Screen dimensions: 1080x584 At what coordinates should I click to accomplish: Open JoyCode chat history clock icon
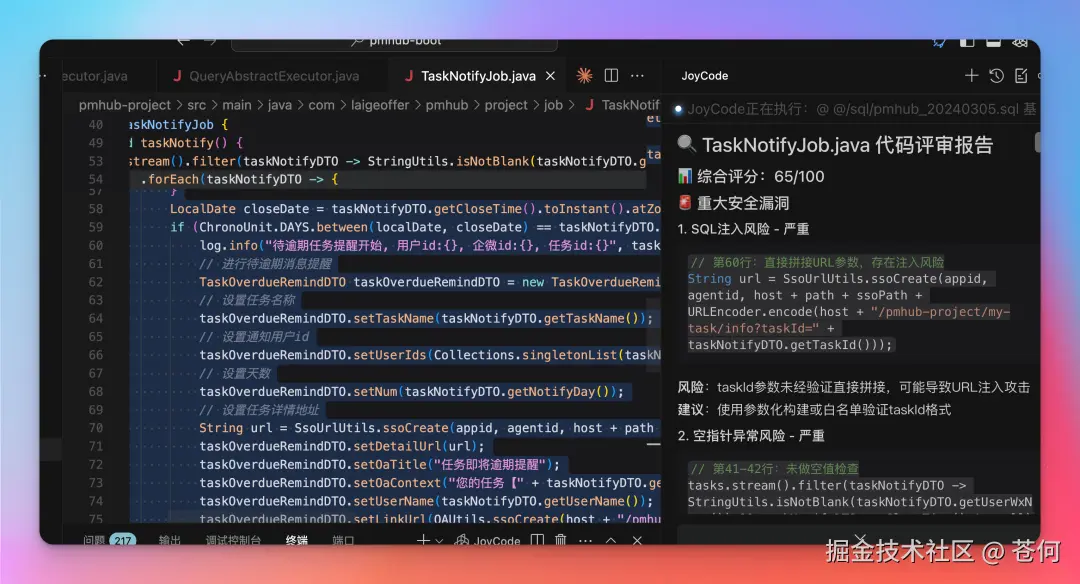(996, 76)
